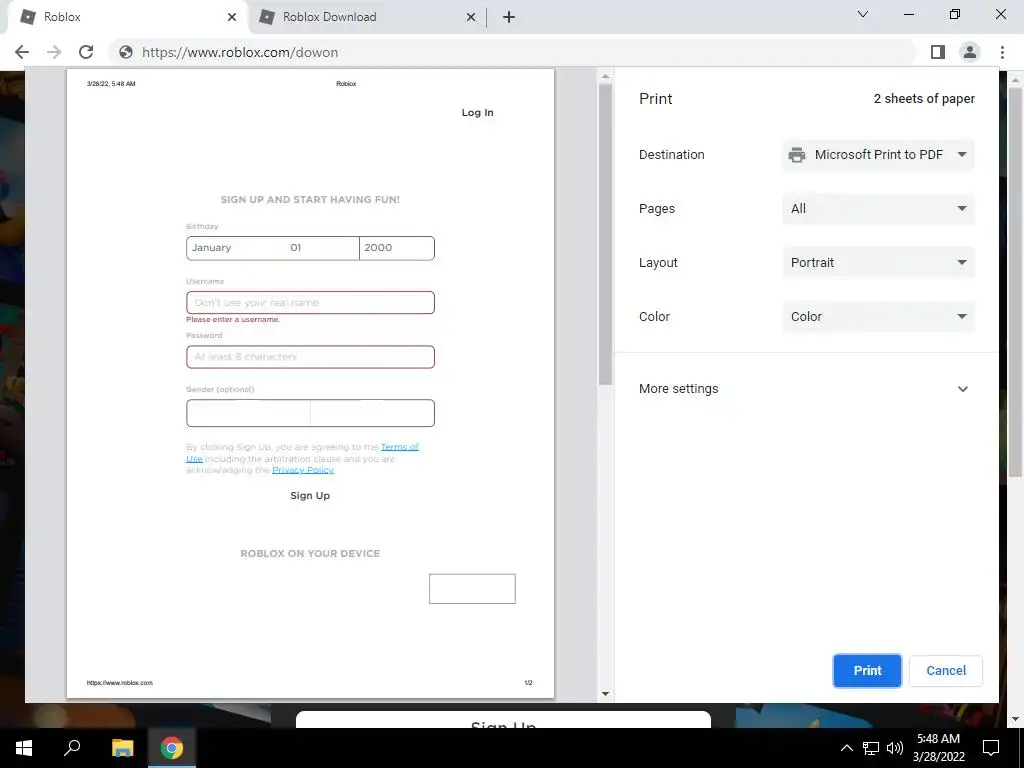
Task: Close the Roblox tab
Action: click(232, 18)
